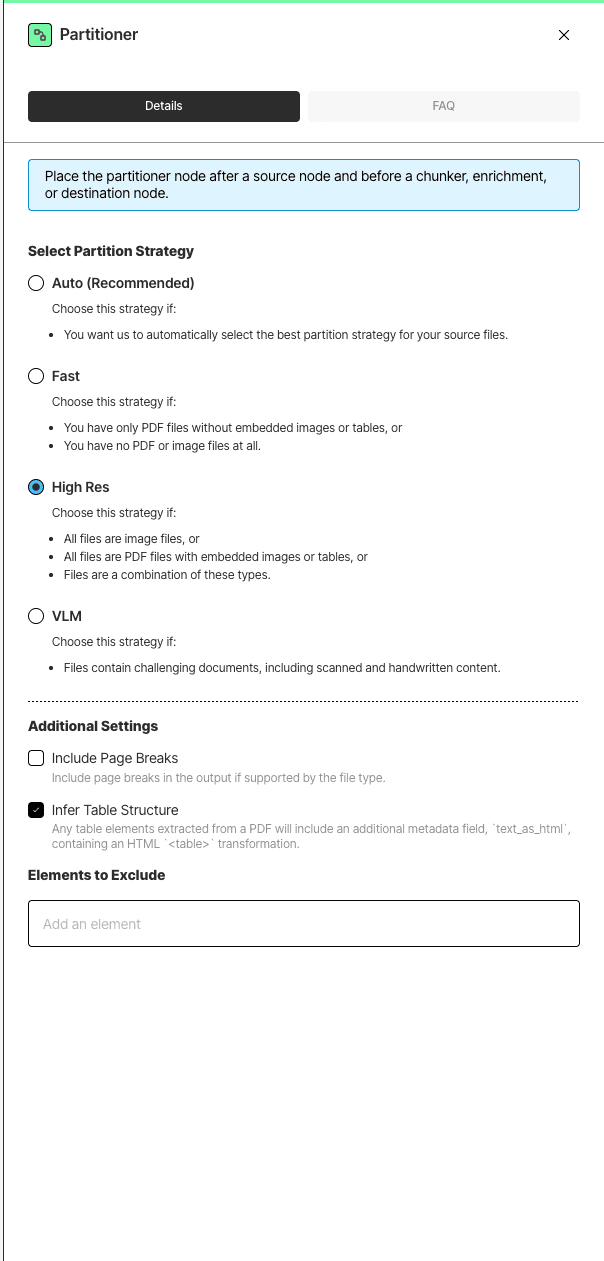Choose the Fast partition strategy radio

(x=36, y=376)
